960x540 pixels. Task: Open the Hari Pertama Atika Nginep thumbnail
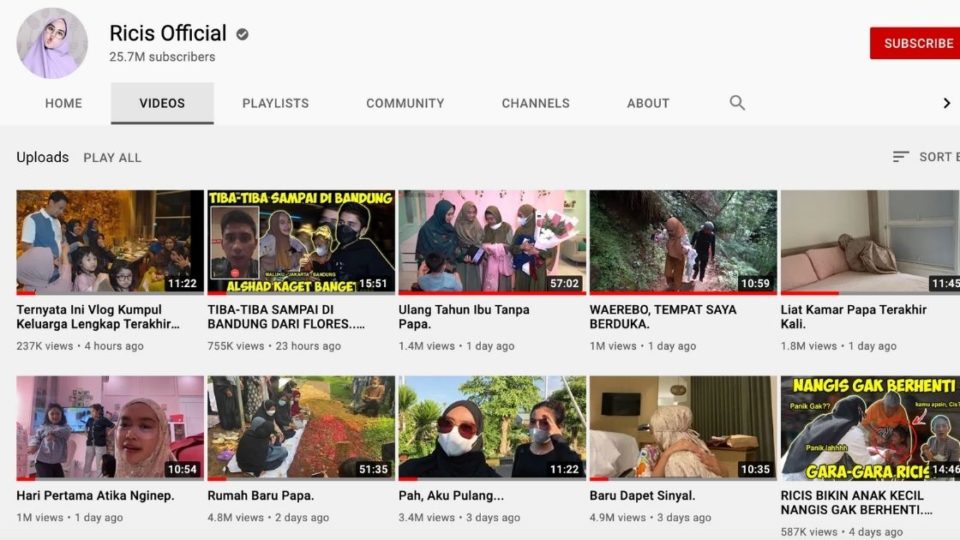pyautogui.click(x=110, y=428)
